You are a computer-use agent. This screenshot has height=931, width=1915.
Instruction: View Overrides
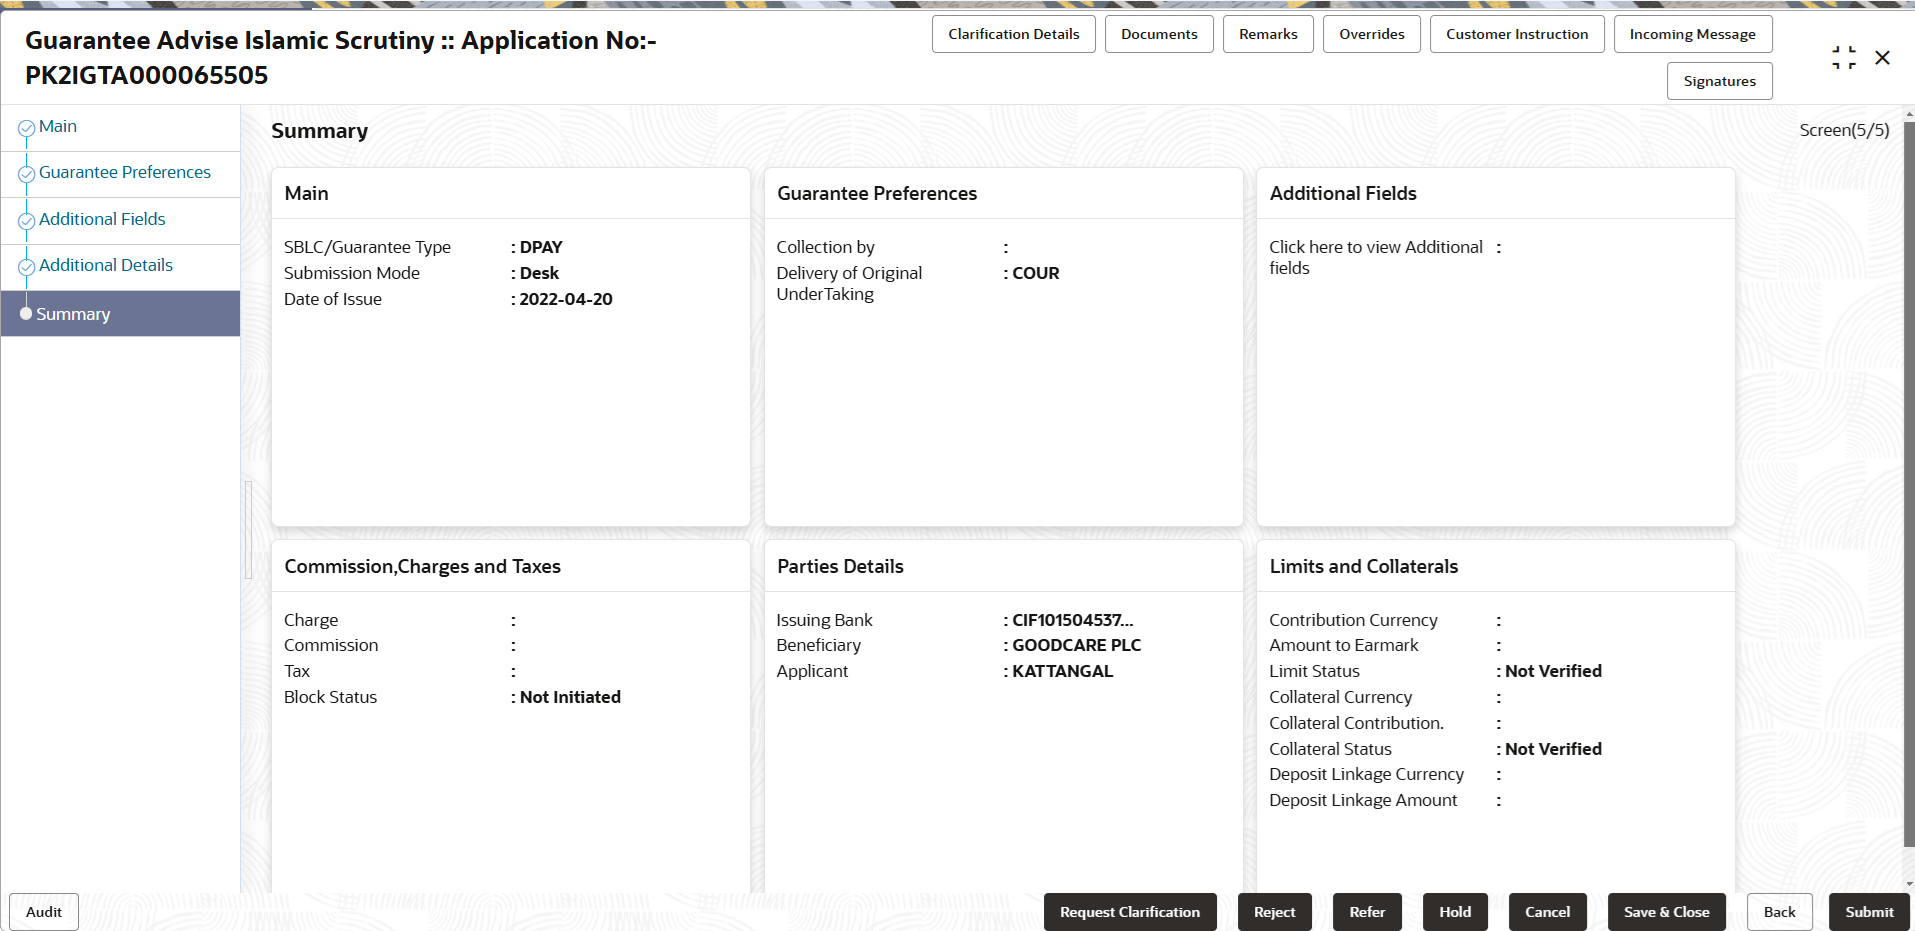click(1372, 34)
